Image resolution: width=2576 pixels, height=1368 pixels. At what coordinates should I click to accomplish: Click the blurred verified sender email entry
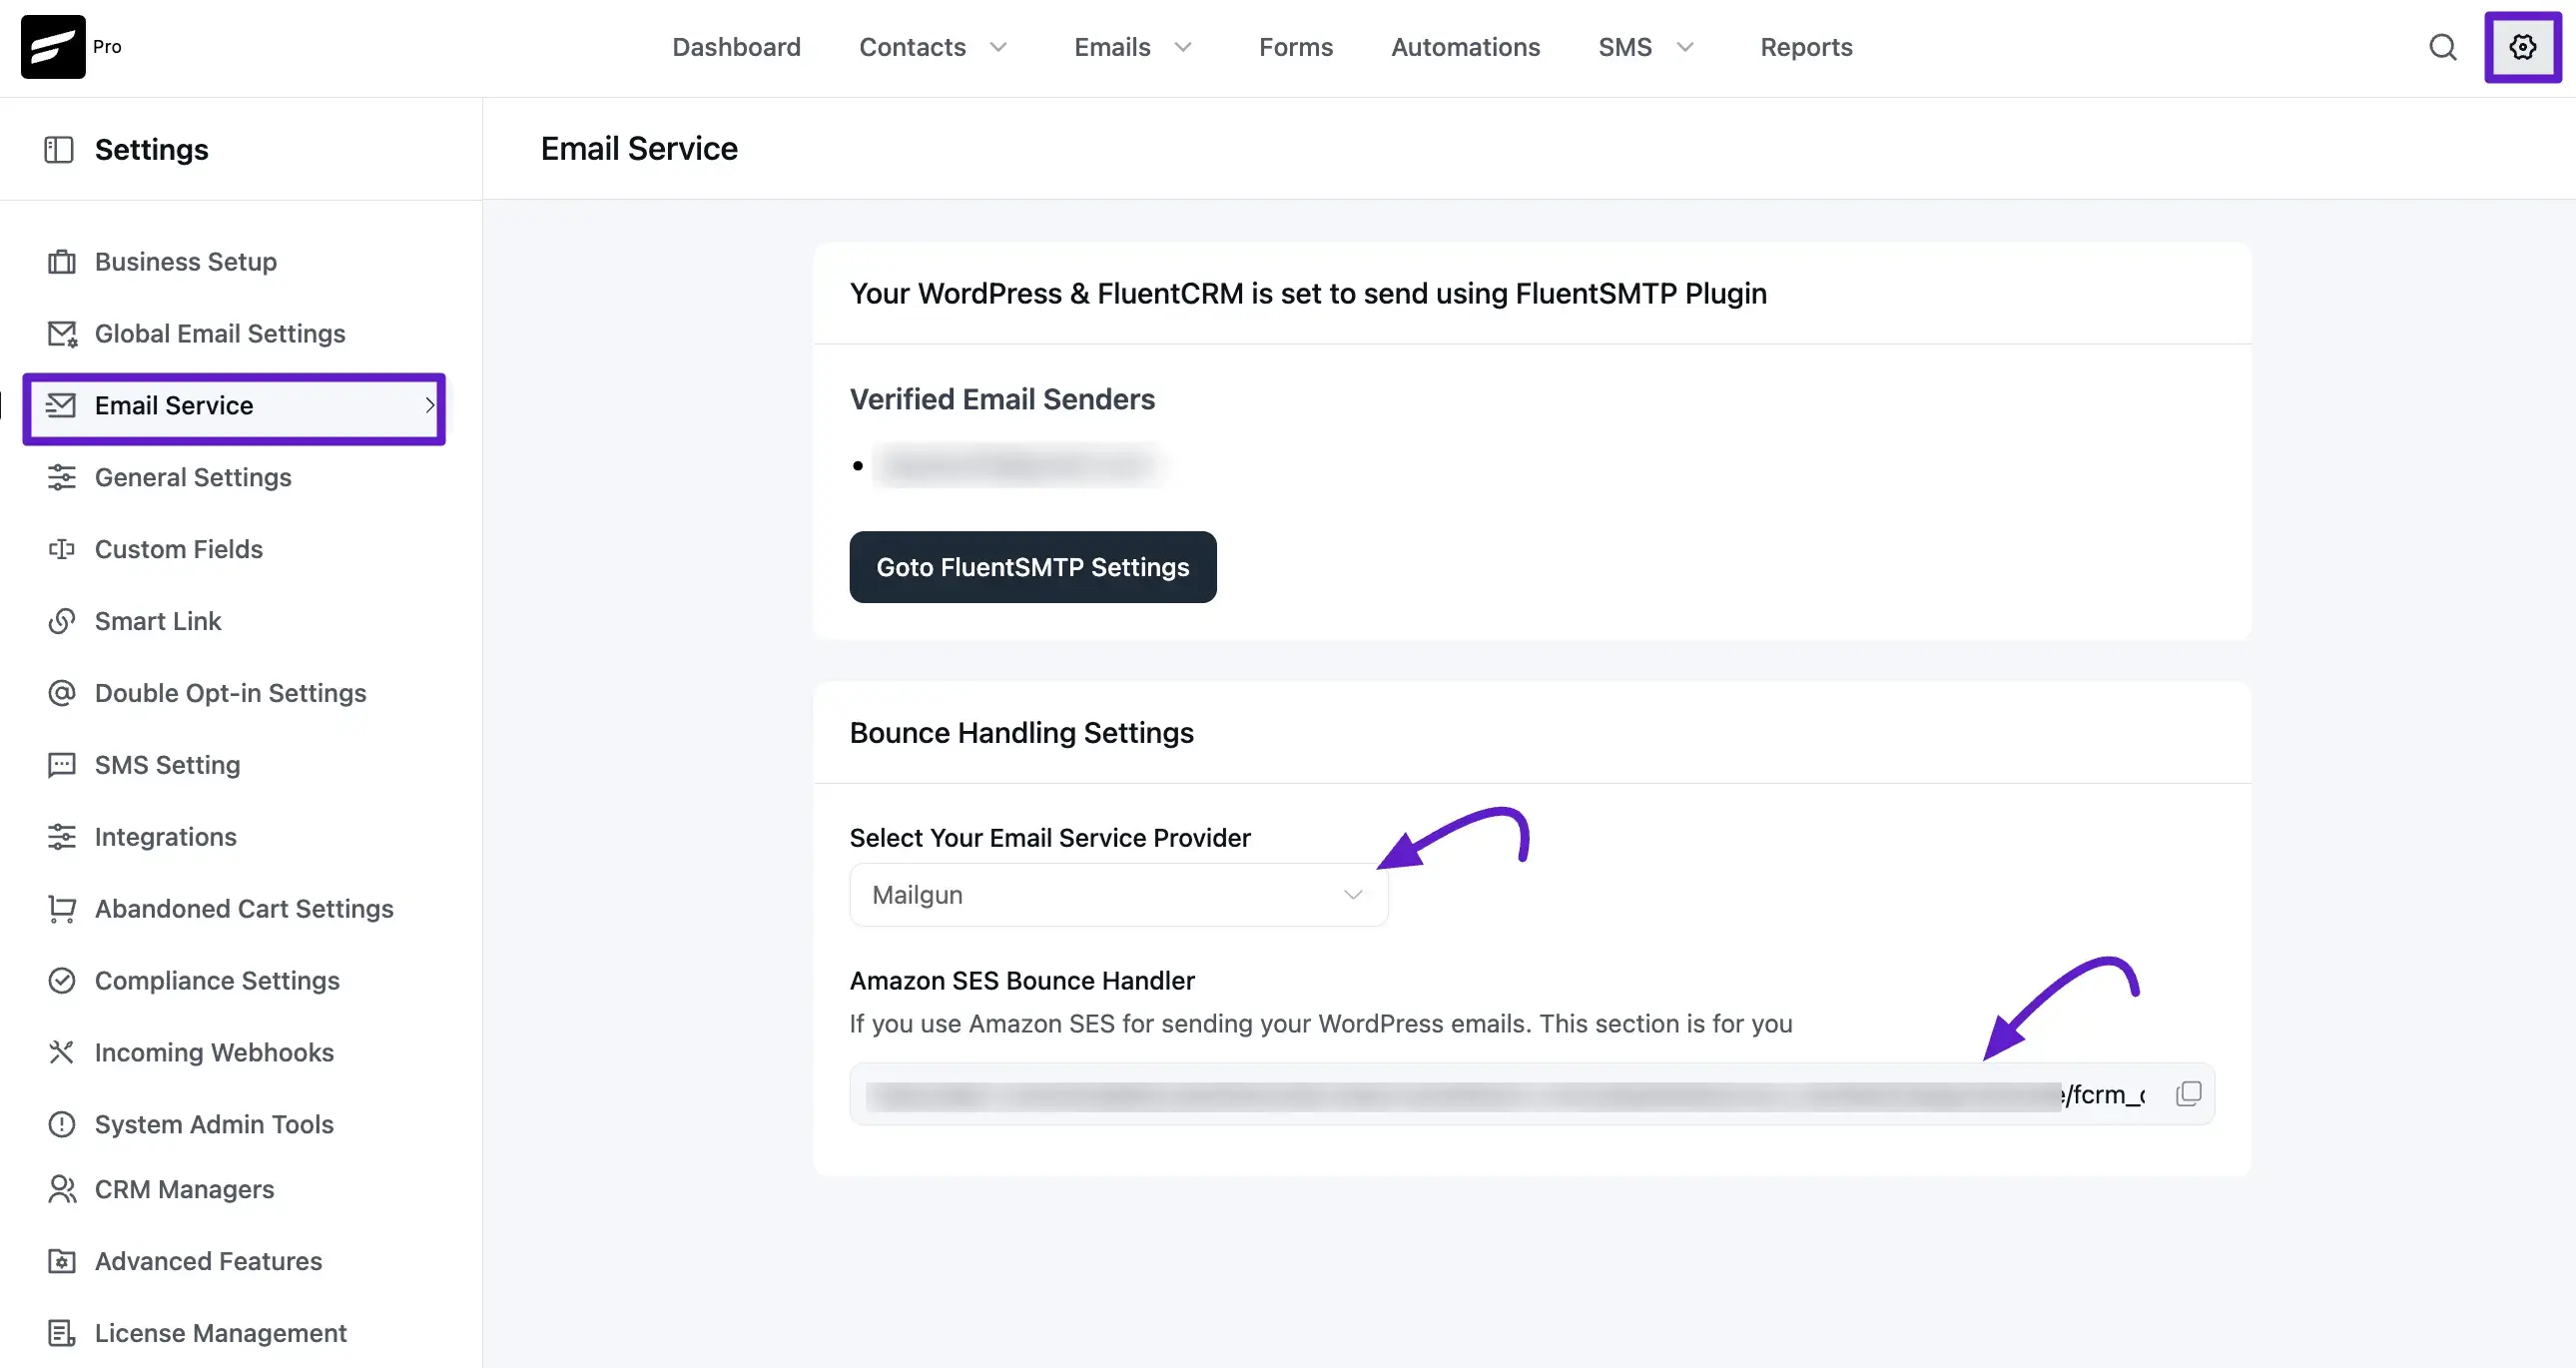pyautogui.click(x=1020, y=466)
